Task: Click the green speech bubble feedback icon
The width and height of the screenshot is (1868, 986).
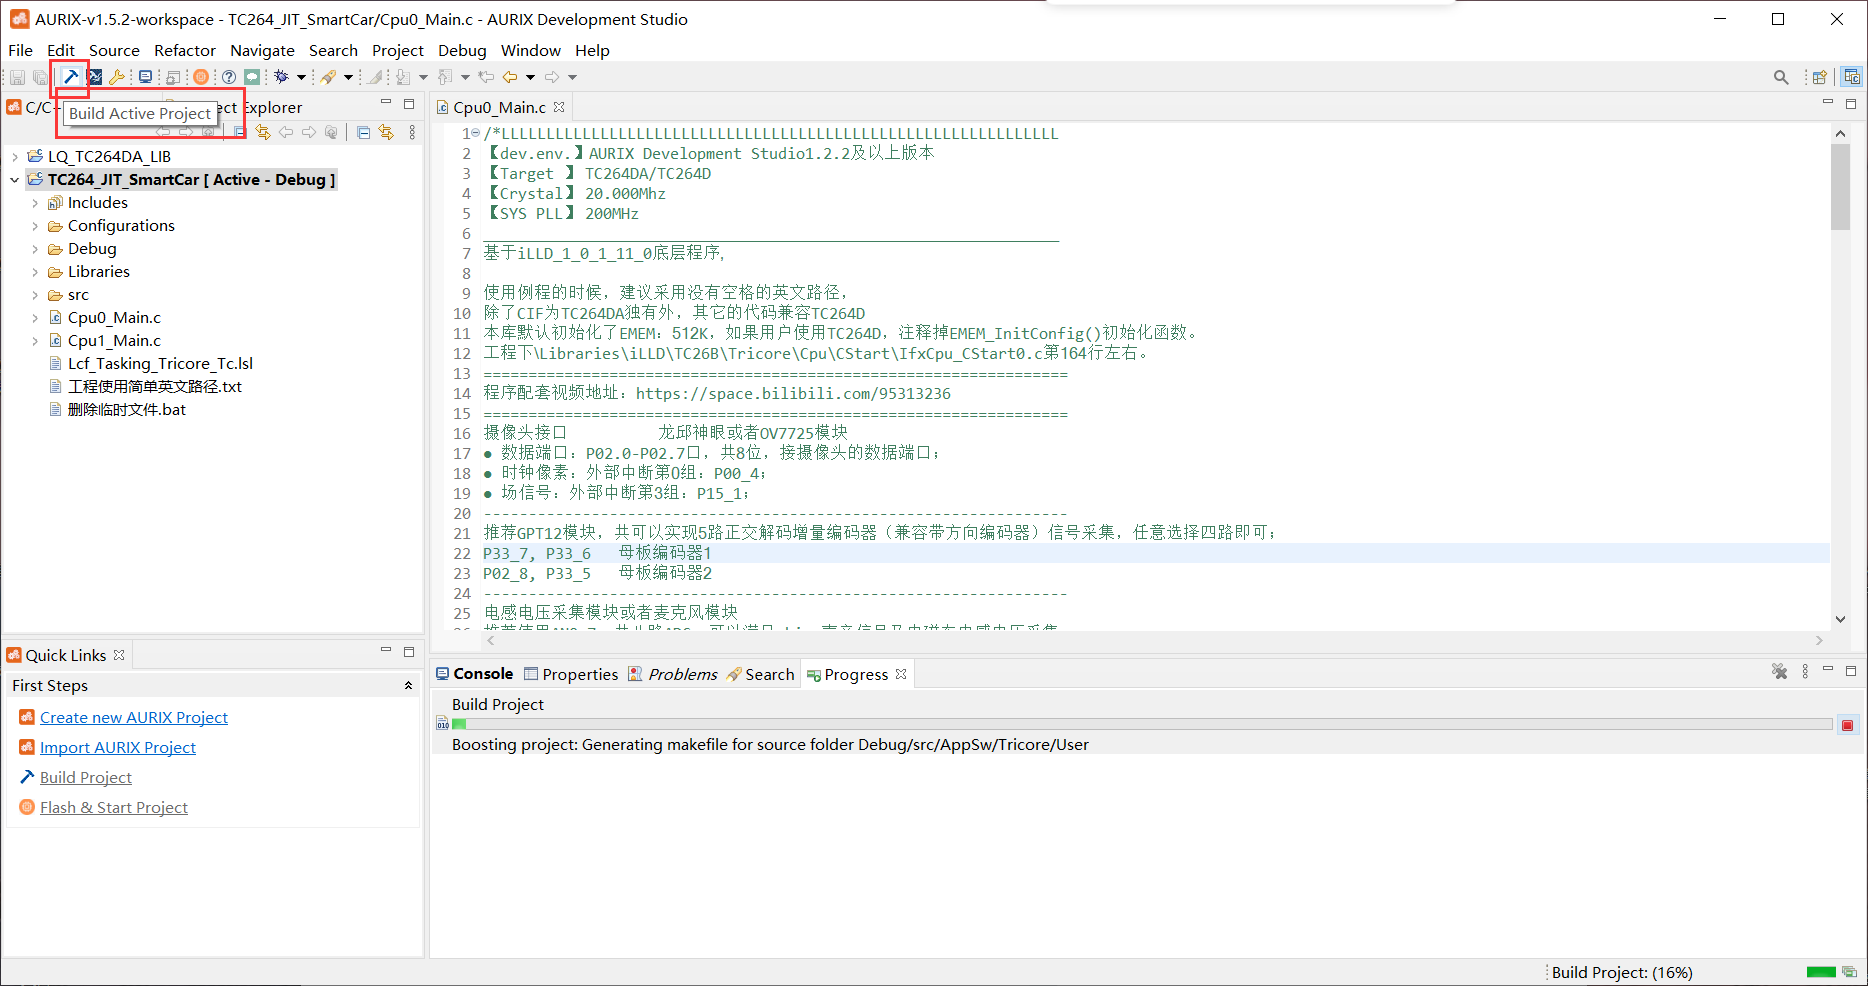Action: tap(252, 77)
